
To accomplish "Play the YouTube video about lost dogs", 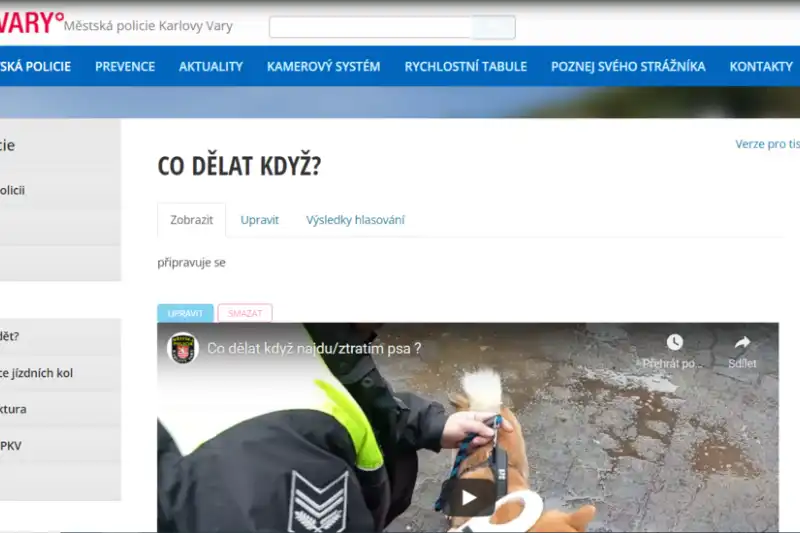I will [x=468, y=497].
